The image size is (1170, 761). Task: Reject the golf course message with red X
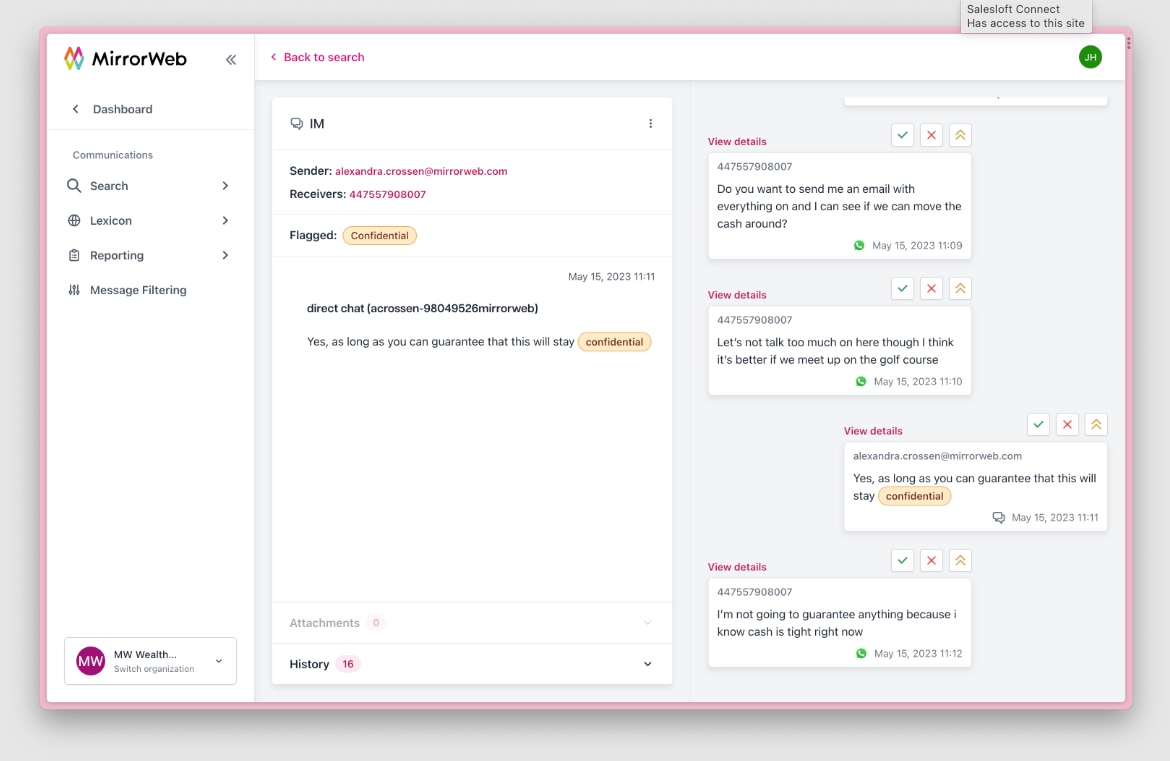point(931,288)
